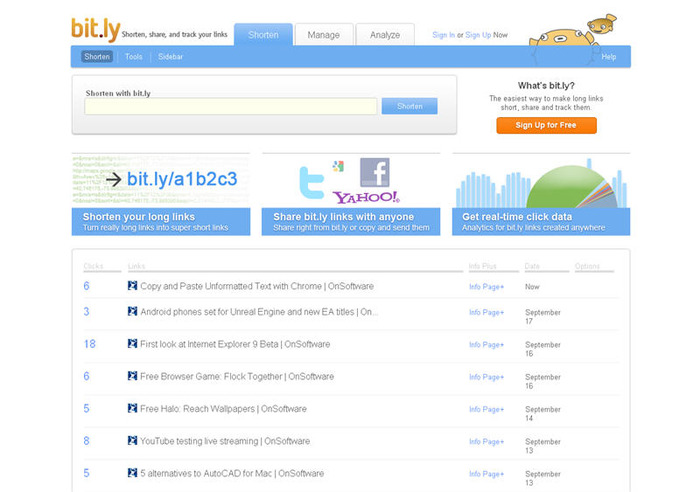Open Free Halo: Reach Wallpapers link
The image size is (700, 492).
223,409
